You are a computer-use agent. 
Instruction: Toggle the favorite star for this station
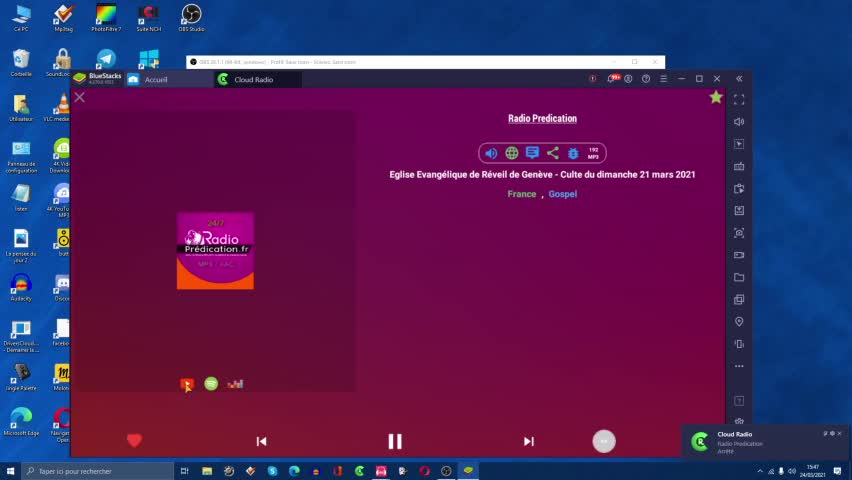pos(716,97)
